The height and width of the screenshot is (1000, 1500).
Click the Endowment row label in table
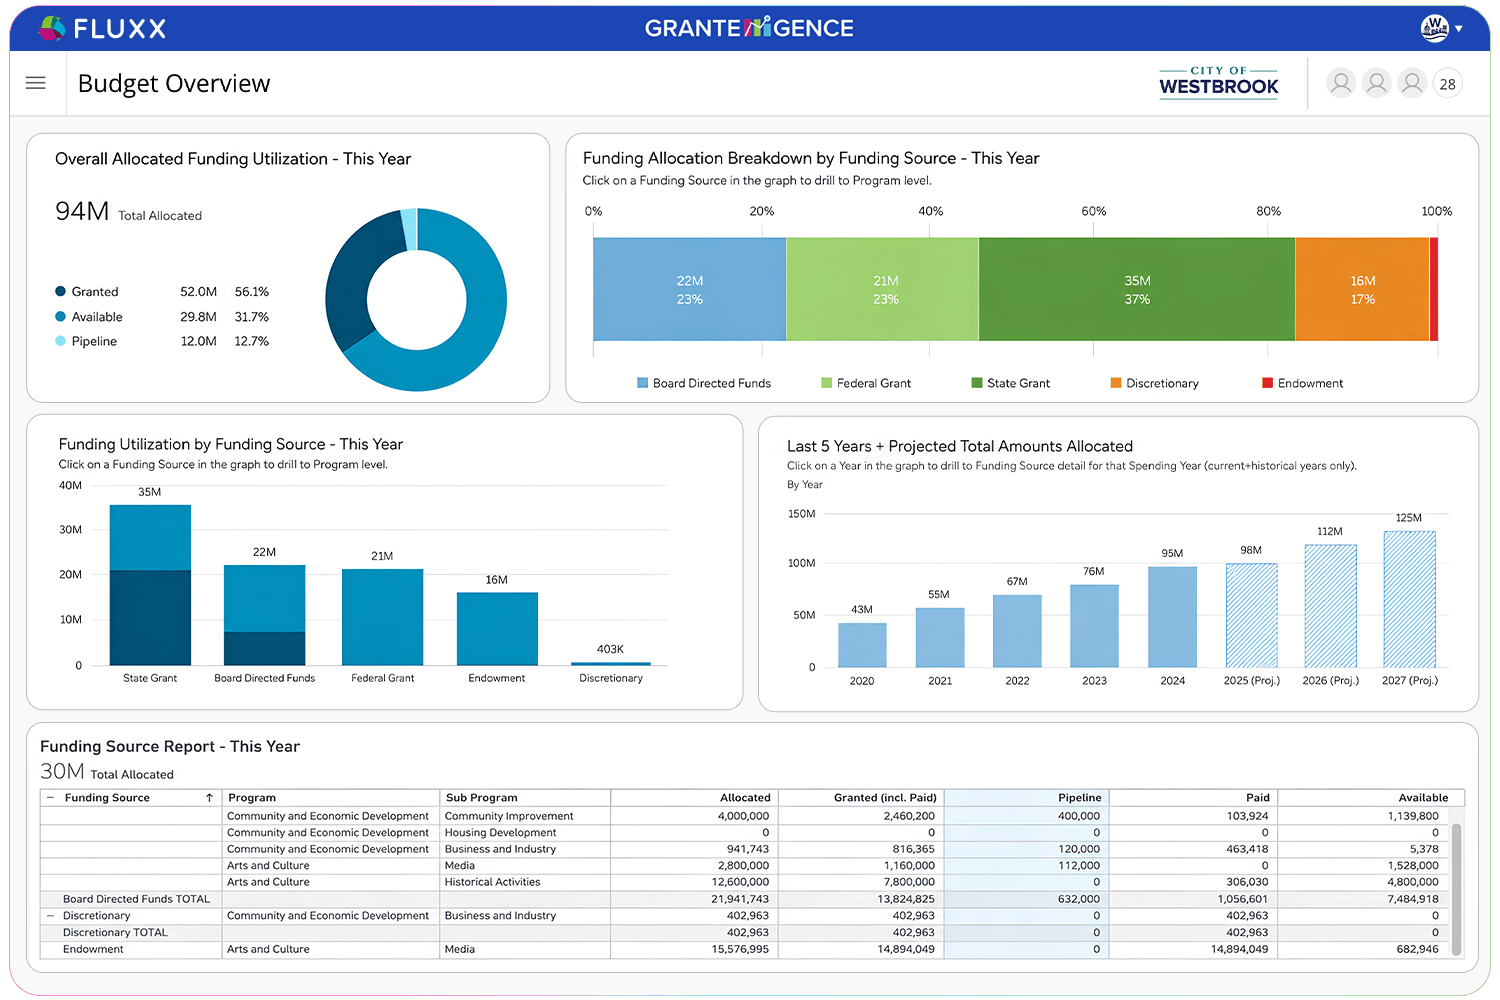coord(93,949)
